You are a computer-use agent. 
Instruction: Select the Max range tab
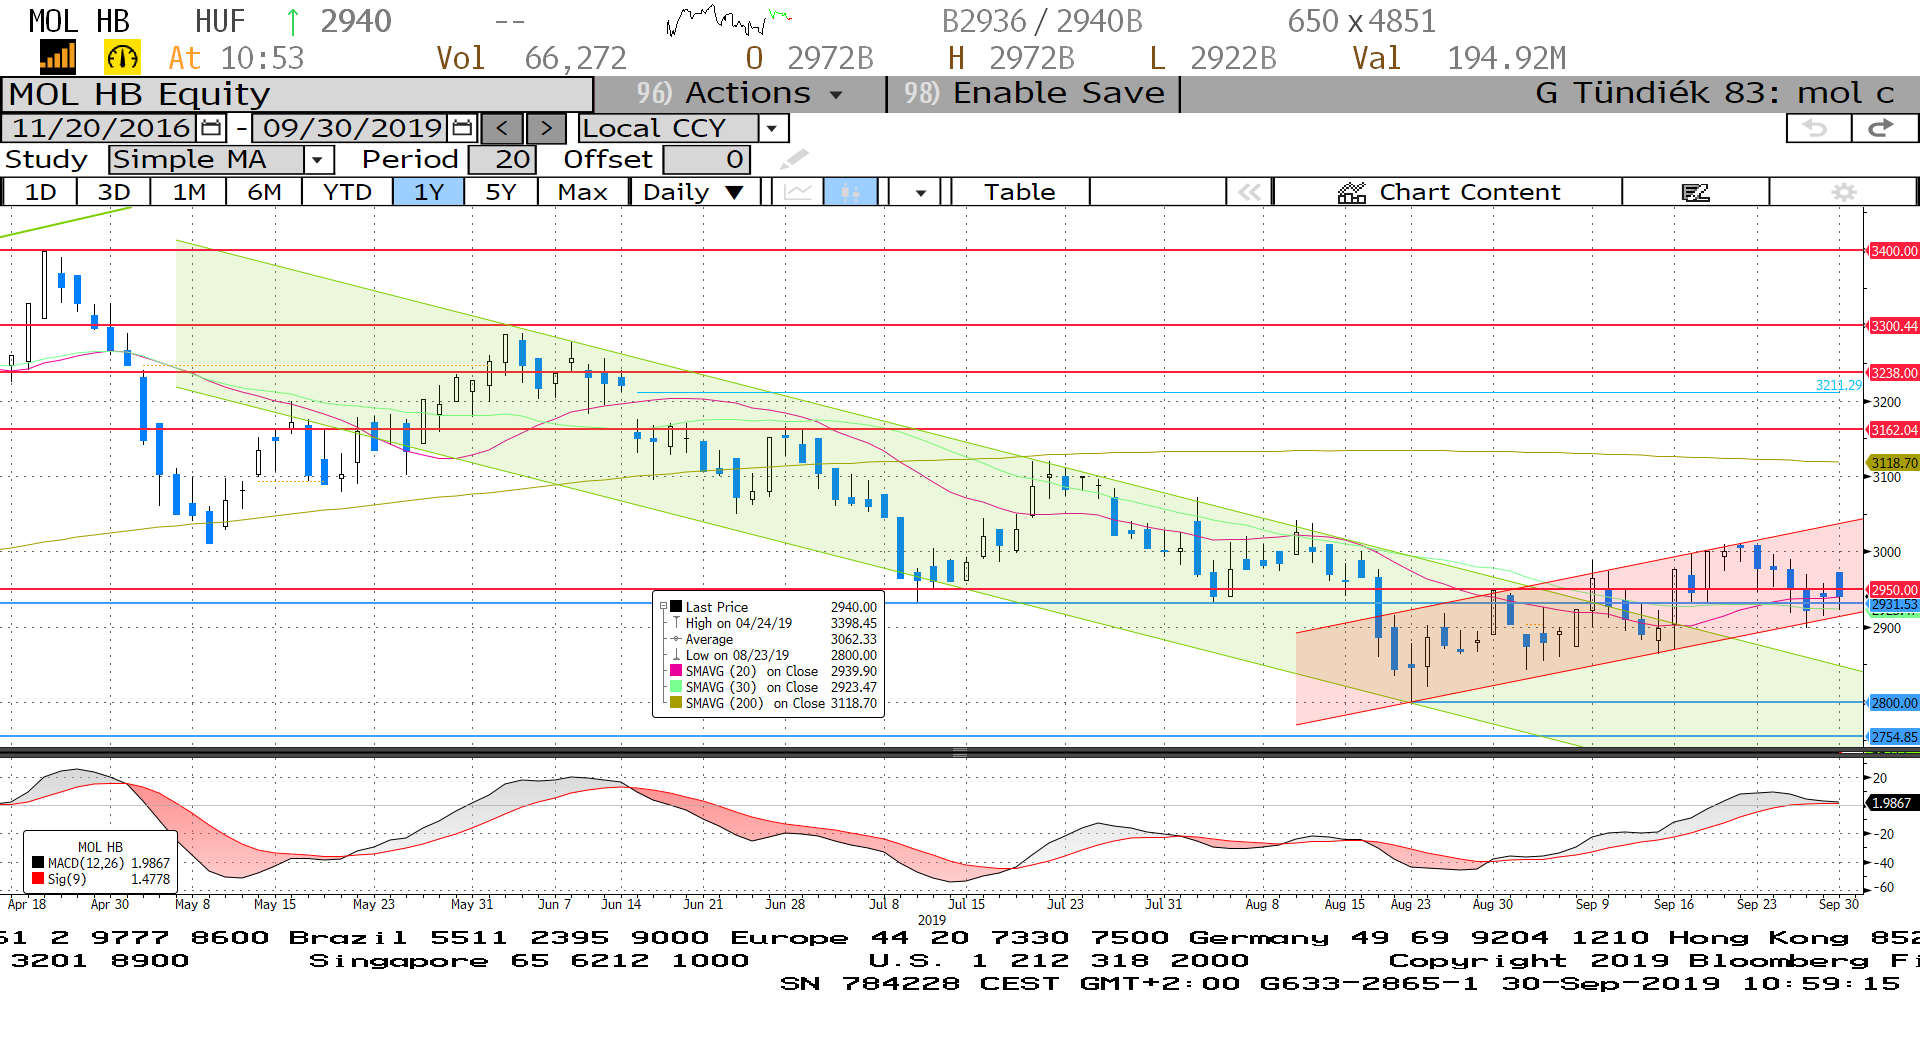[583, 192]
